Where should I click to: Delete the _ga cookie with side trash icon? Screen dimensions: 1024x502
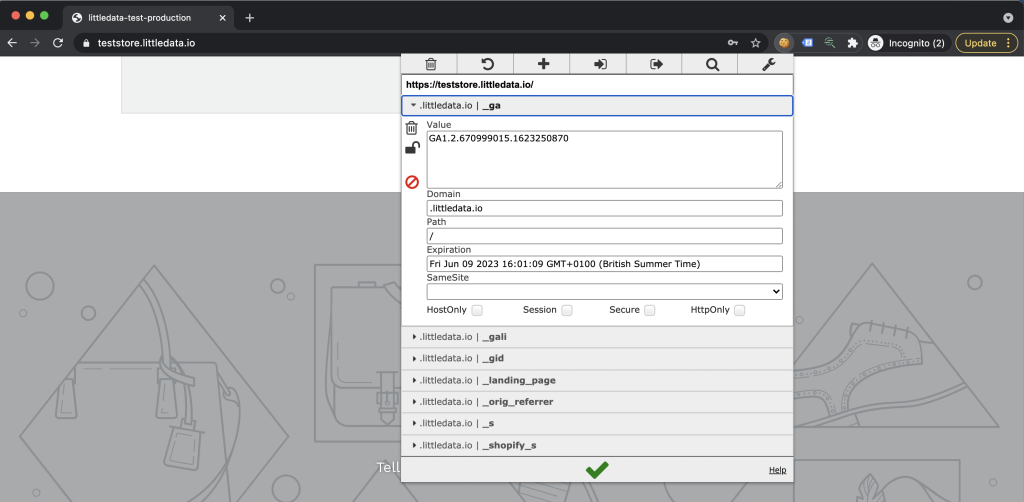(x=411, y=128)
